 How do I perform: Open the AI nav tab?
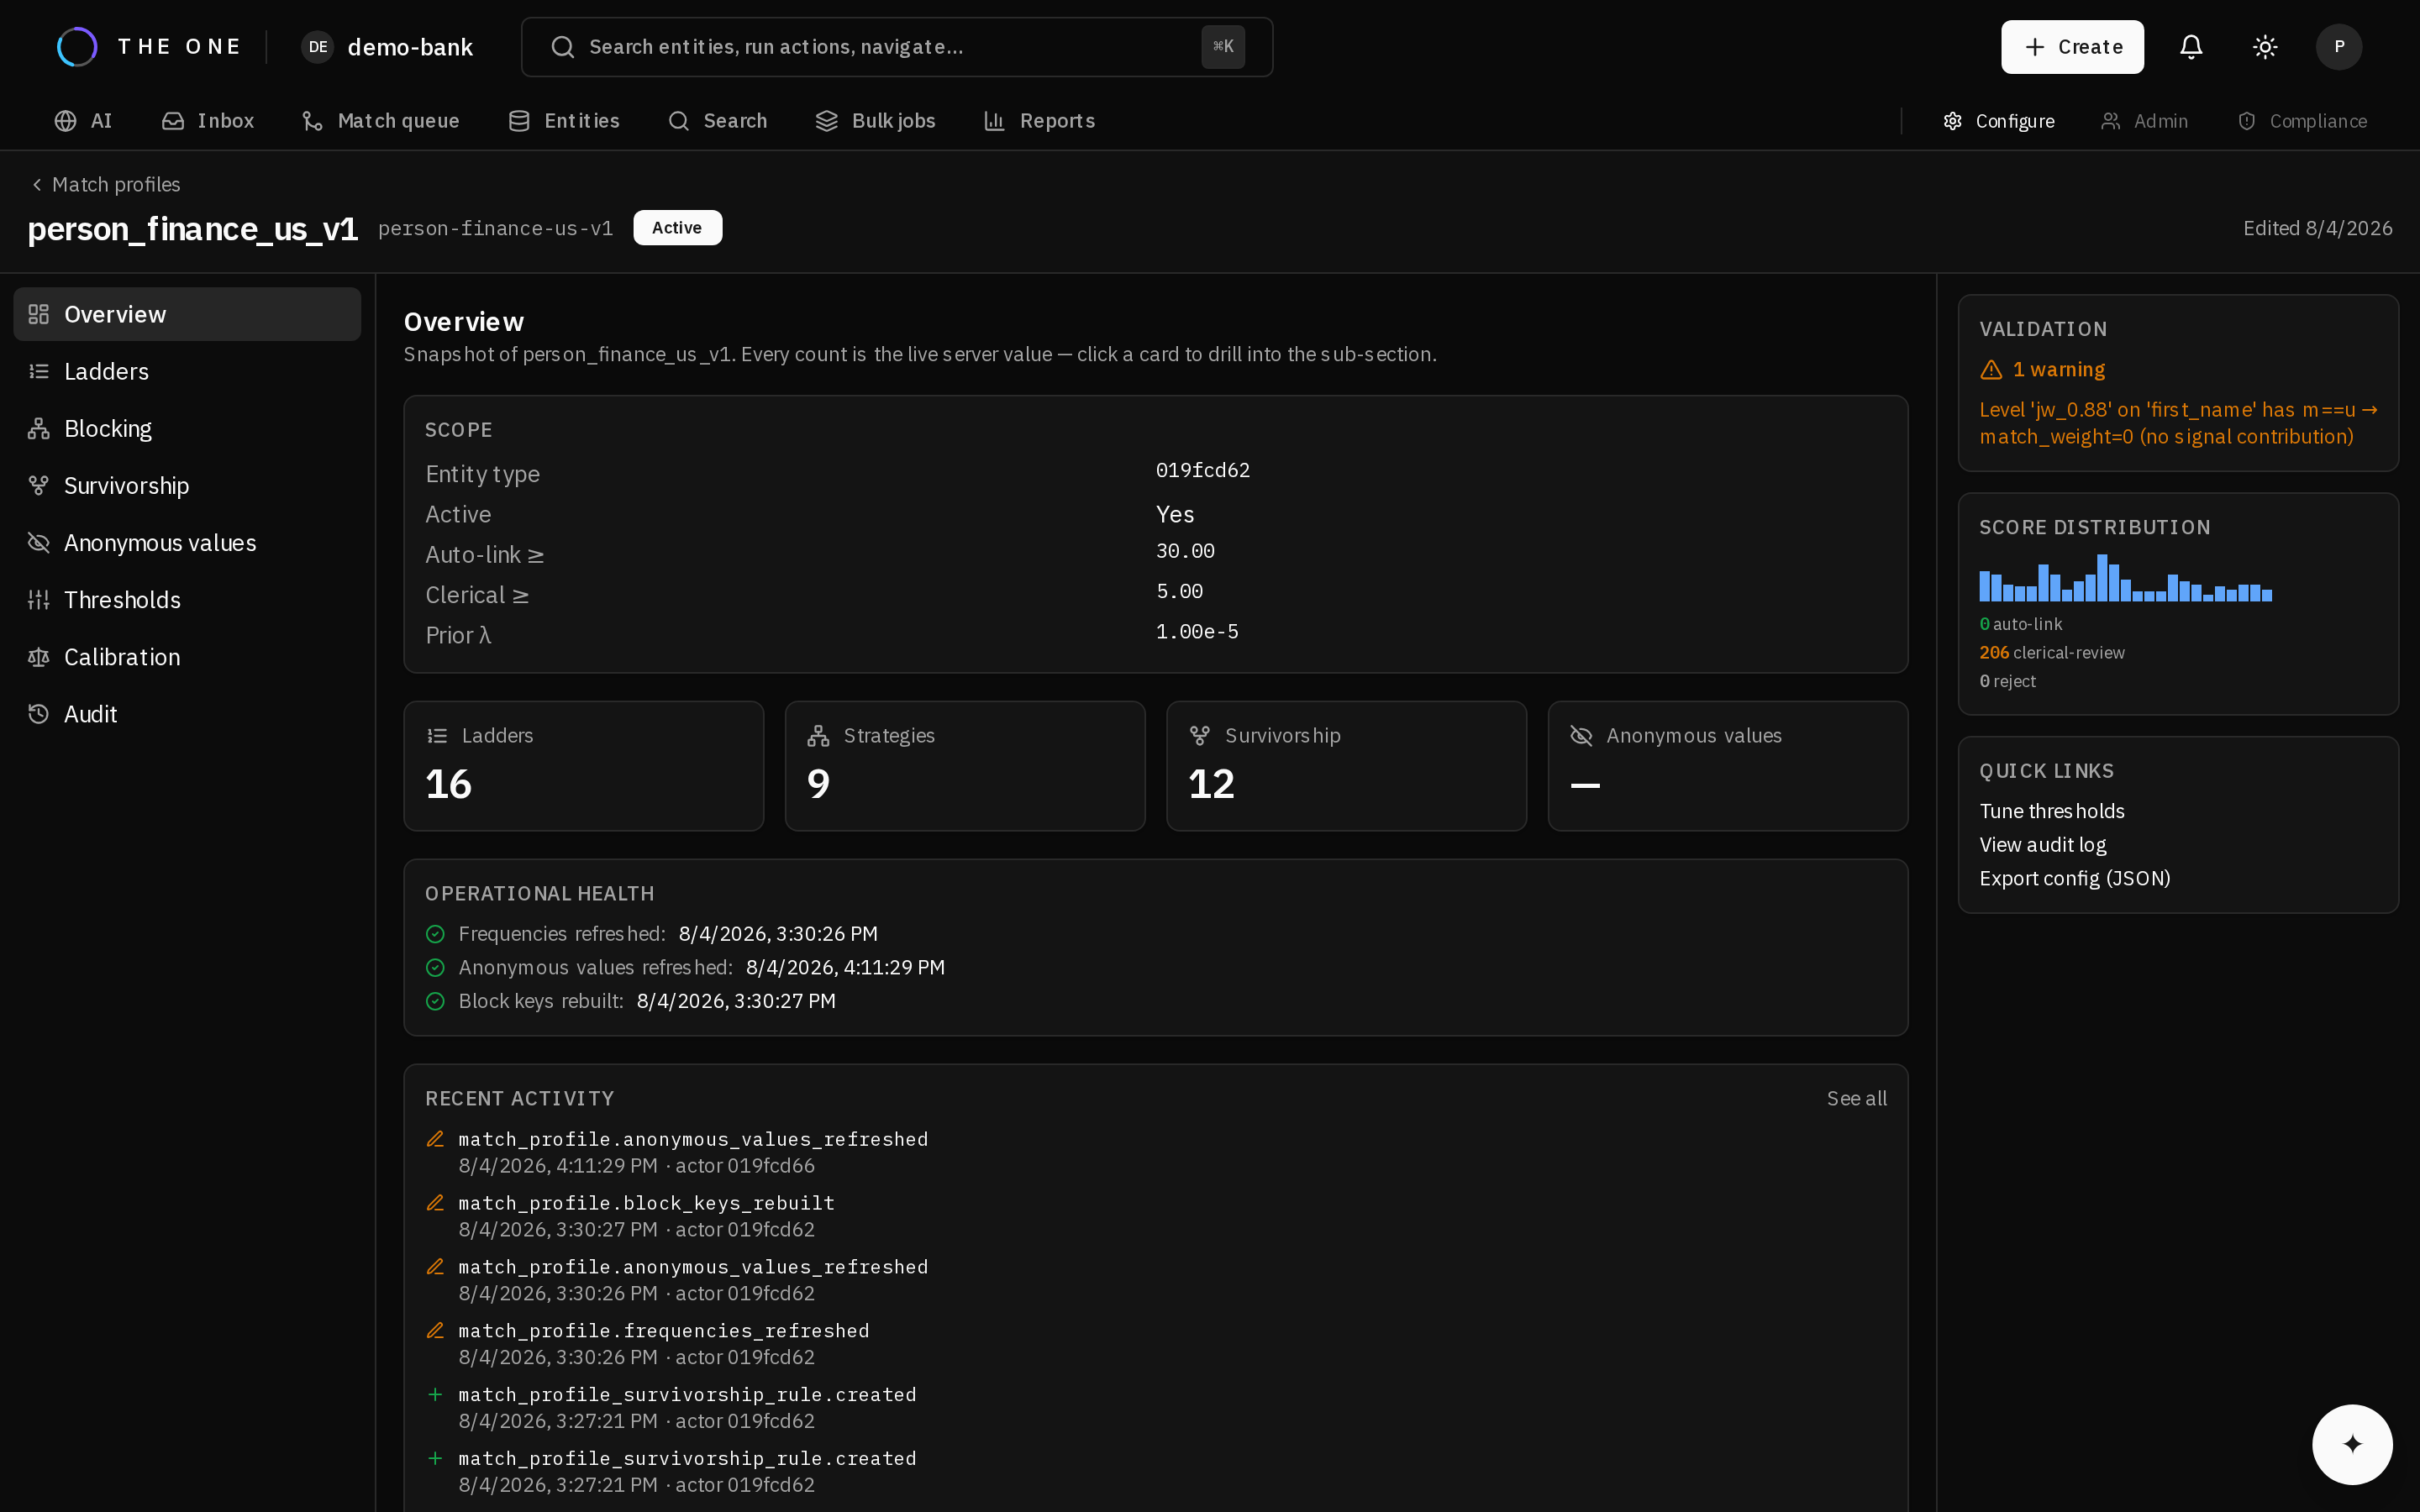click(83, 121)
